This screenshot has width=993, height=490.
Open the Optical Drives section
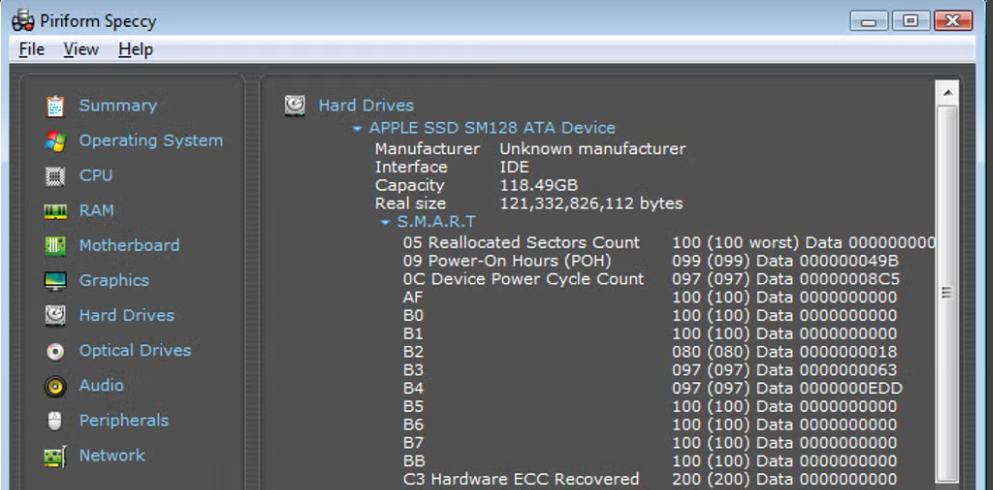135,350
